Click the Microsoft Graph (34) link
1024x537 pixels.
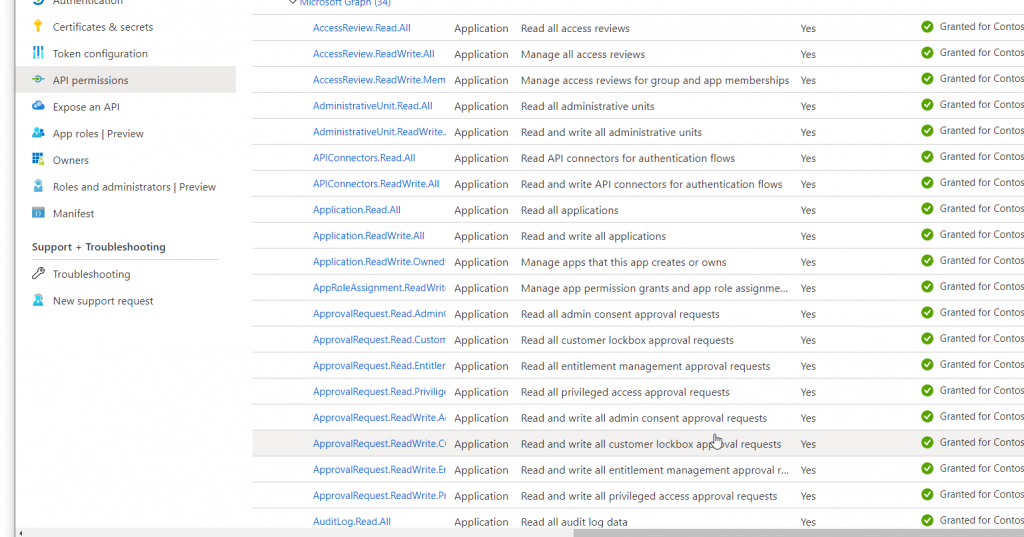[x=345, y=3]
